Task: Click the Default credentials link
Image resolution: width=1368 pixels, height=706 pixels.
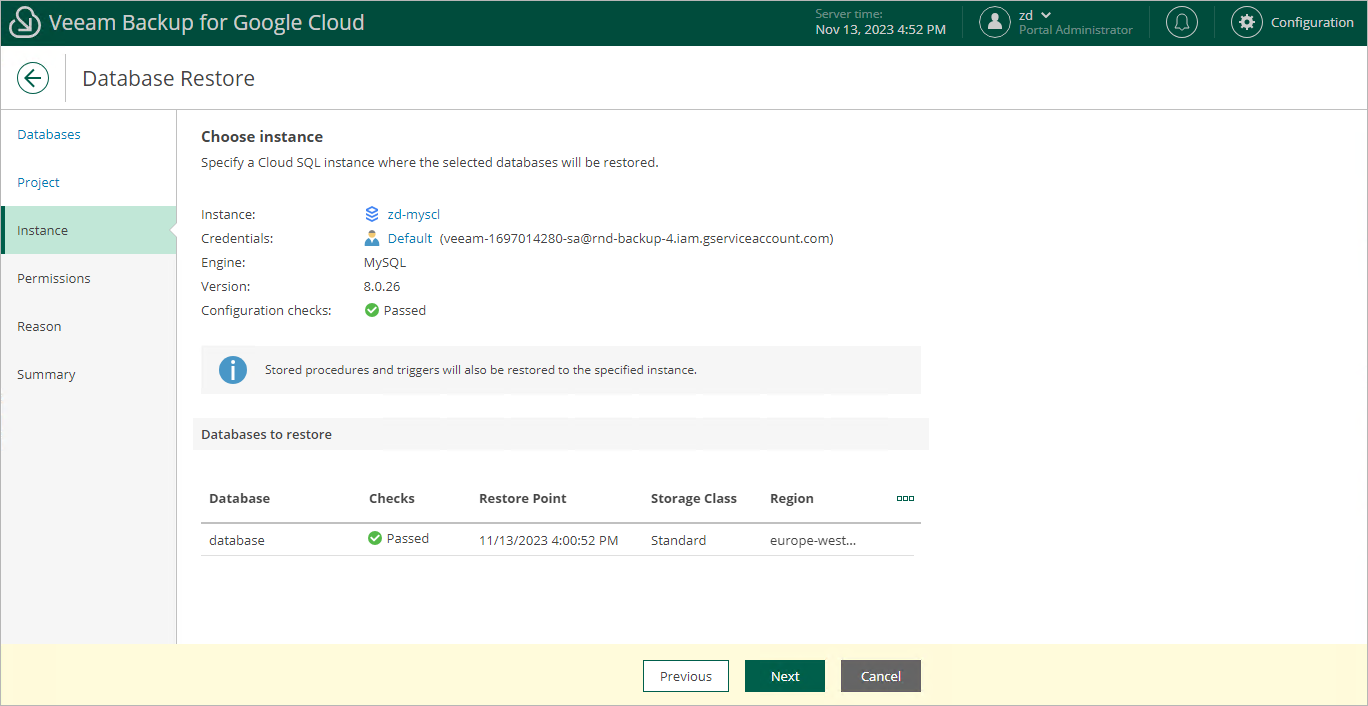Action: (410, 238)
